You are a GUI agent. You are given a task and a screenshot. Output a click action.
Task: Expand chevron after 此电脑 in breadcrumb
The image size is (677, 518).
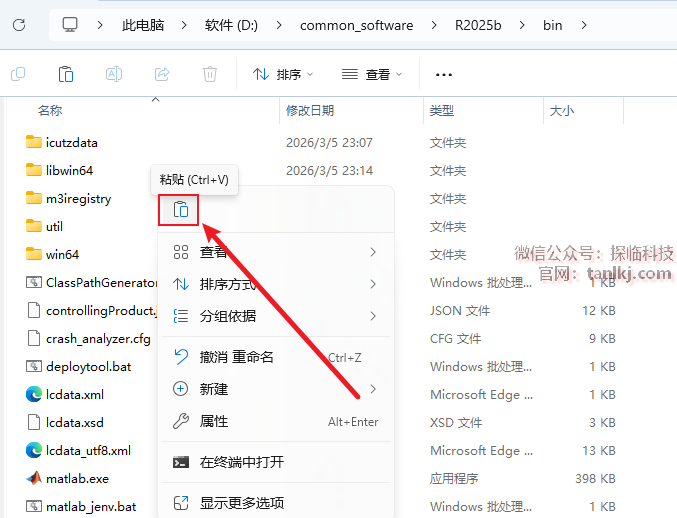point(184,25)
